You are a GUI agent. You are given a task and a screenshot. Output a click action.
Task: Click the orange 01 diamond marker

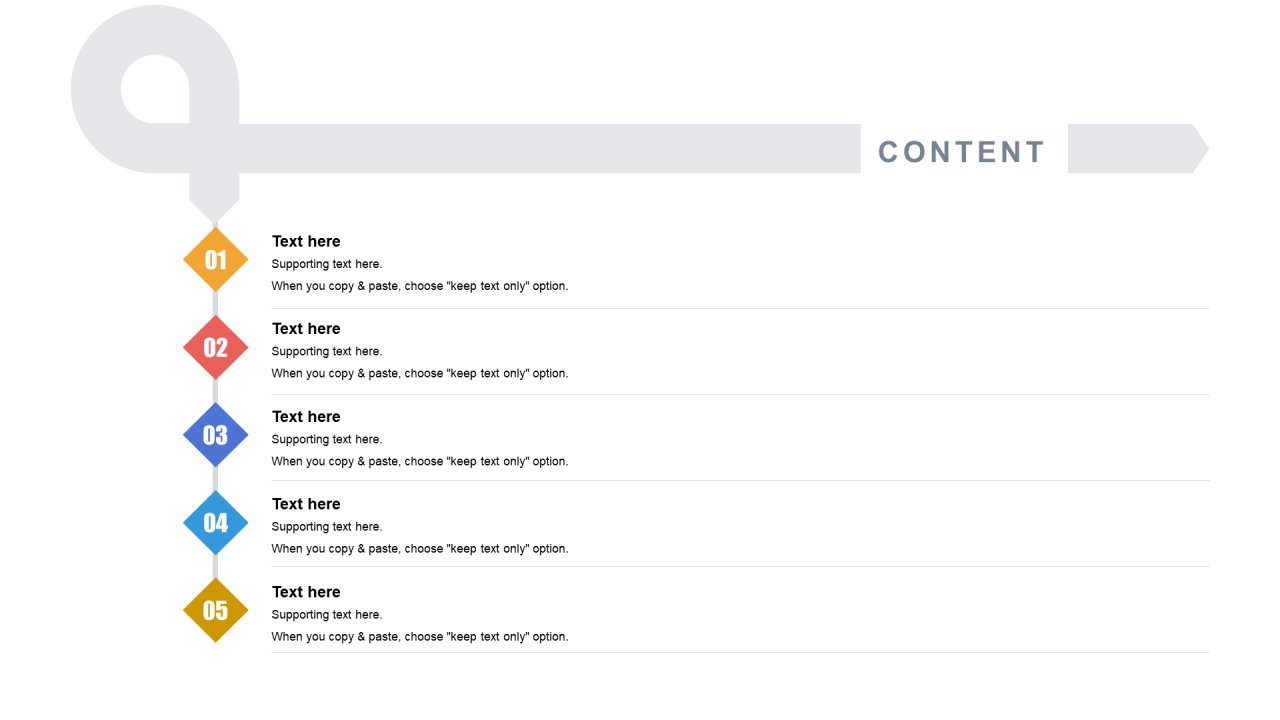click(215, 260)
